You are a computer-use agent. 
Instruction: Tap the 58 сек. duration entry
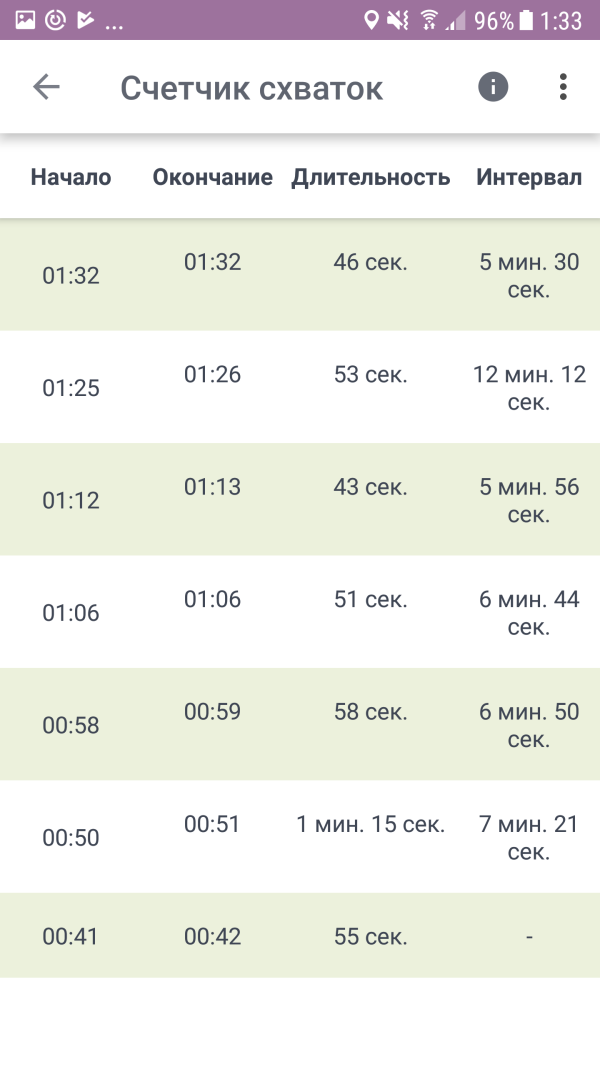[x=371, y=712]
